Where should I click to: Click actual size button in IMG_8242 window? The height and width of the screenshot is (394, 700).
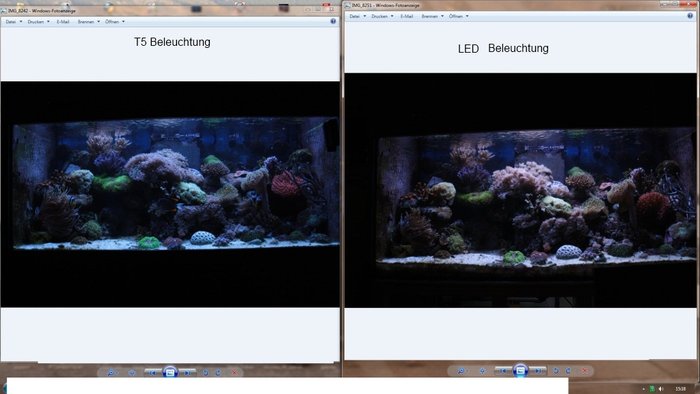132,372
